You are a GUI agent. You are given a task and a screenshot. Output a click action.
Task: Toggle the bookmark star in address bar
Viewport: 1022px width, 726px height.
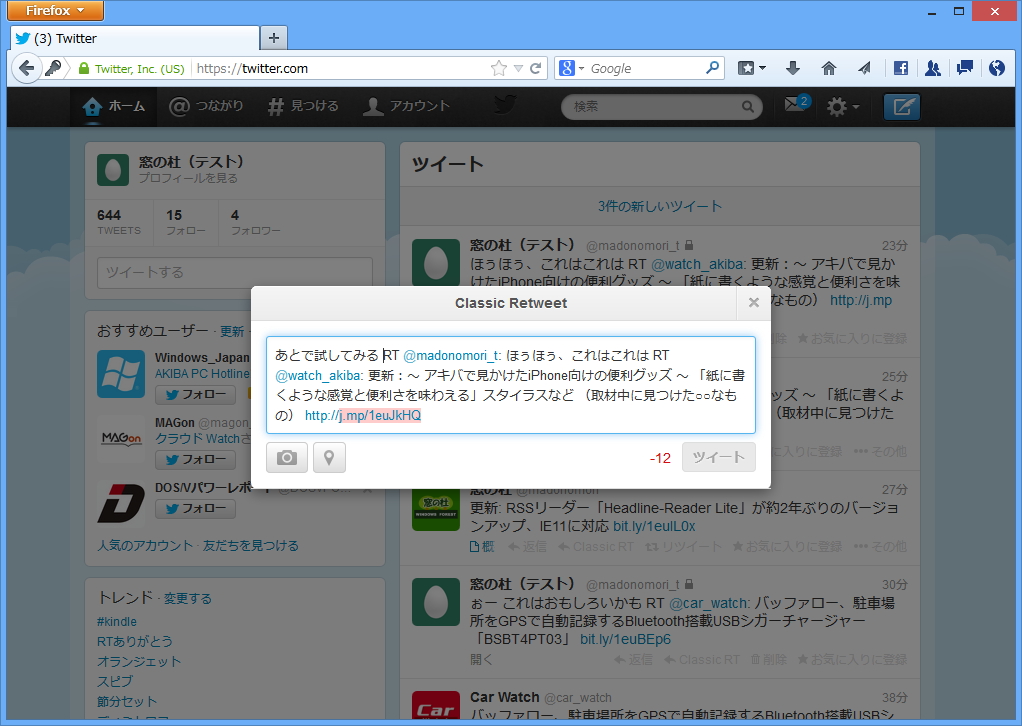click(497, 68)
